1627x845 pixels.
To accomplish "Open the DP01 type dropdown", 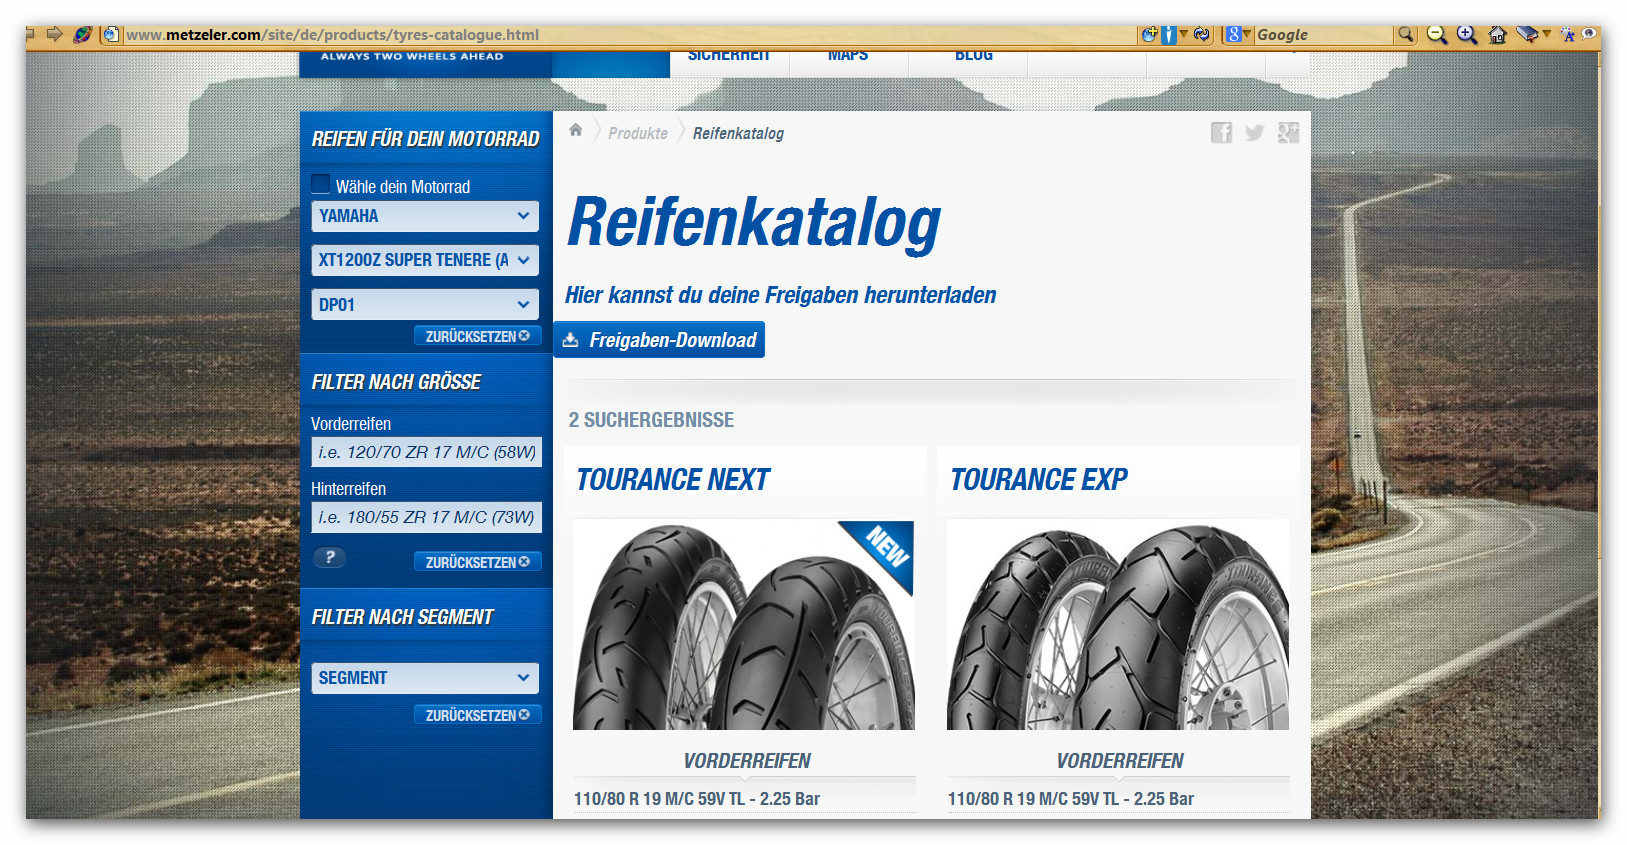I will [425, 305].
